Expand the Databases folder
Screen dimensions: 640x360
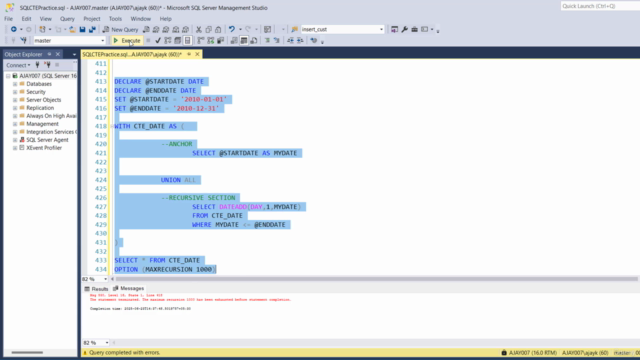(15, 84)
